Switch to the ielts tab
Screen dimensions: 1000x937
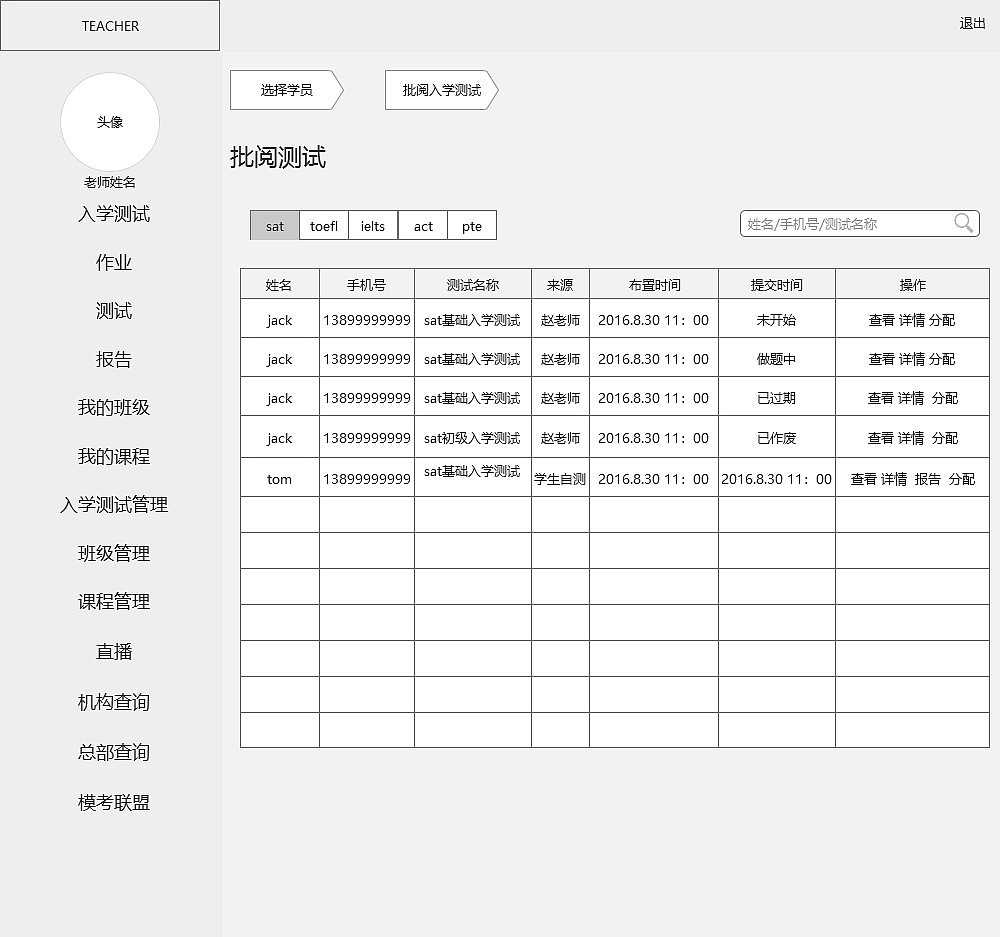[372, 225]
